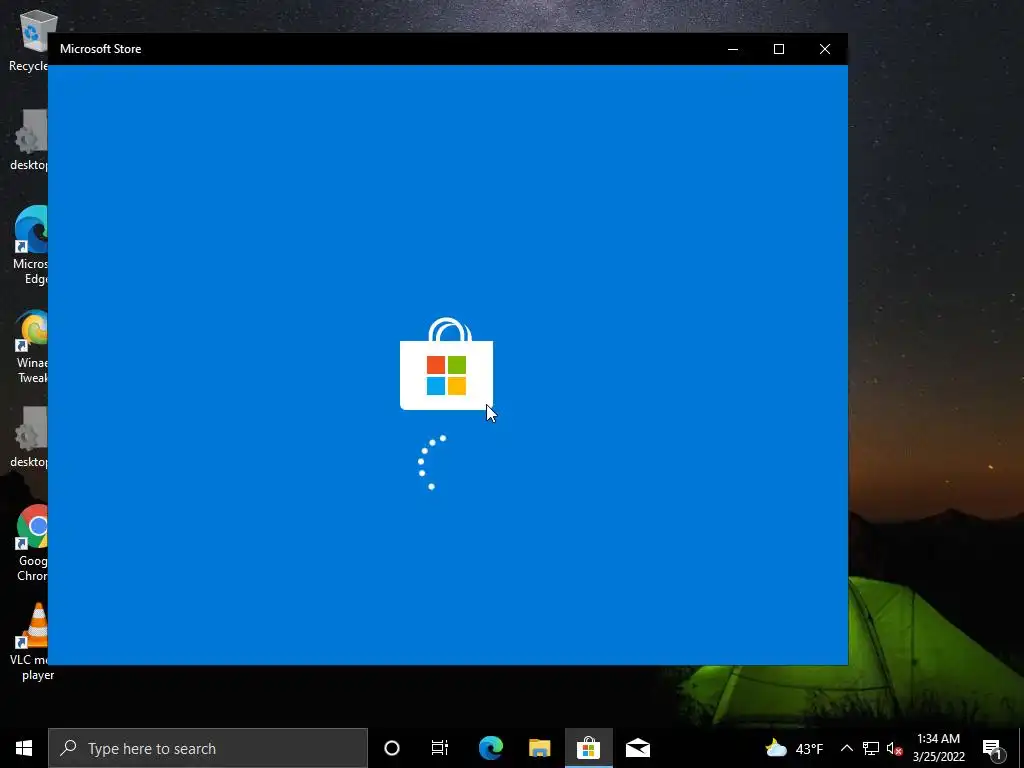Select Google Chrome desktop shortcut
The height and width of the screenshot is (768, 1024).
(31, 543)
